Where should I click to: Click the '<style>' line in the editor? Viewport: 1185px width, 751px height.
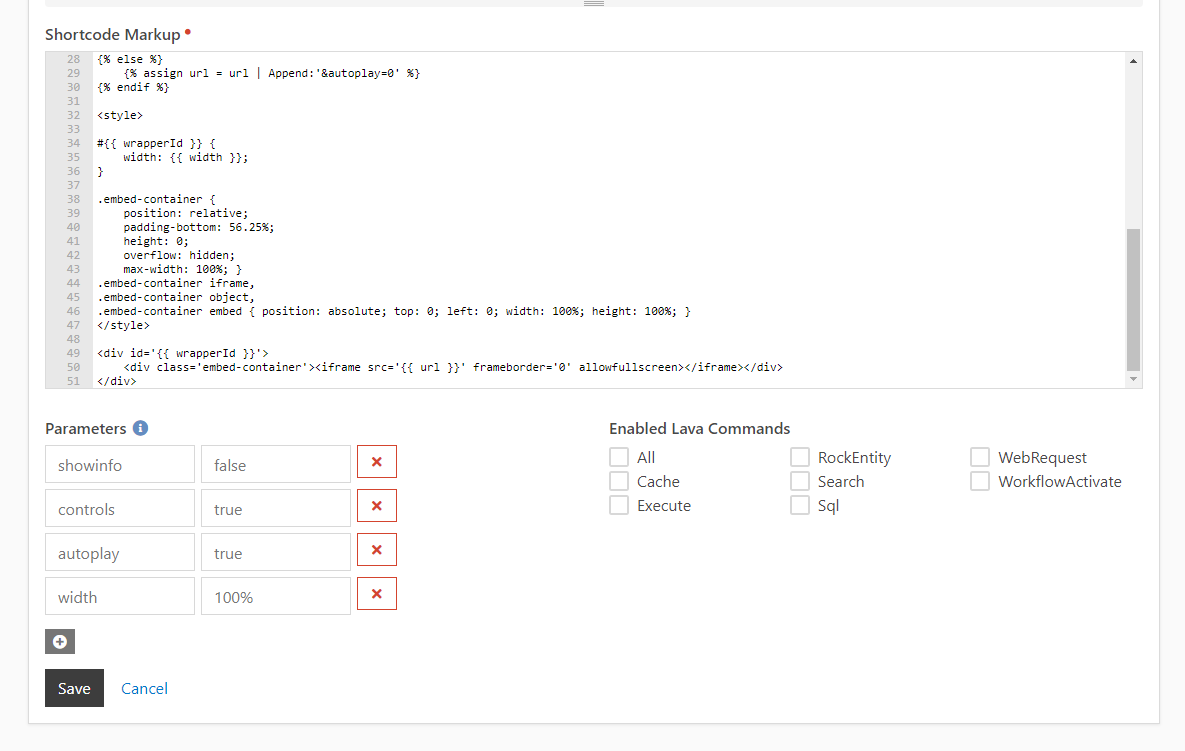pos(119,116)
